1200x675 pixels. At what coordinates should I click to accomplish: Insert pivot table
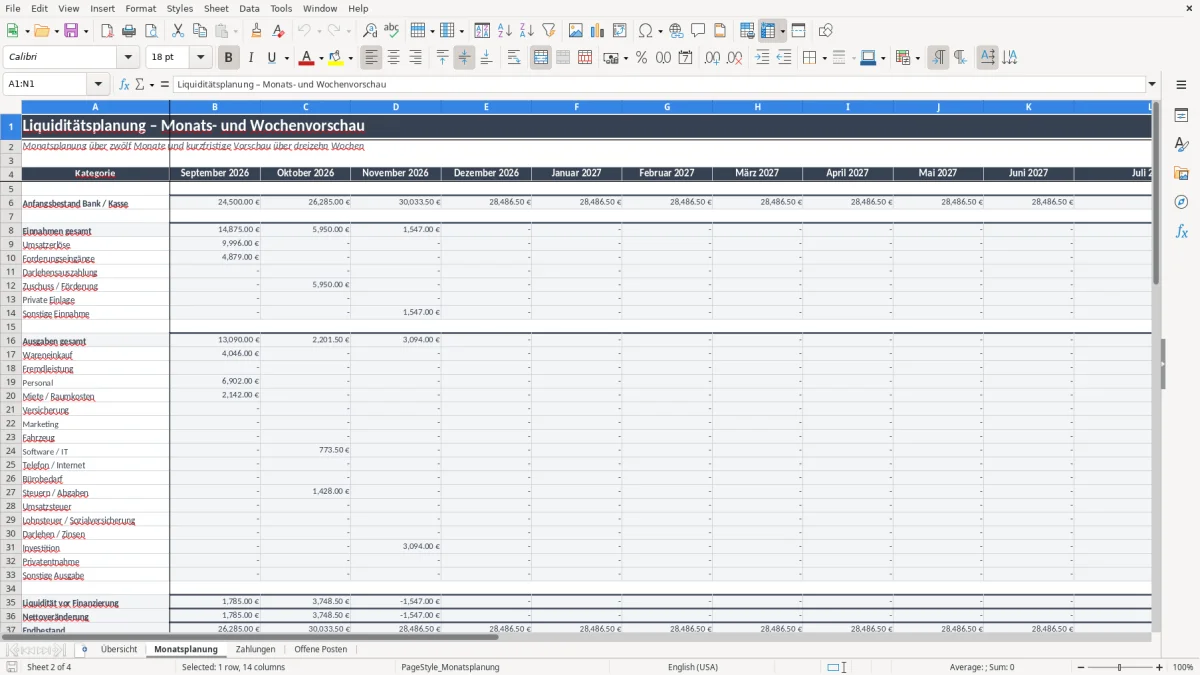coord(620,31)
